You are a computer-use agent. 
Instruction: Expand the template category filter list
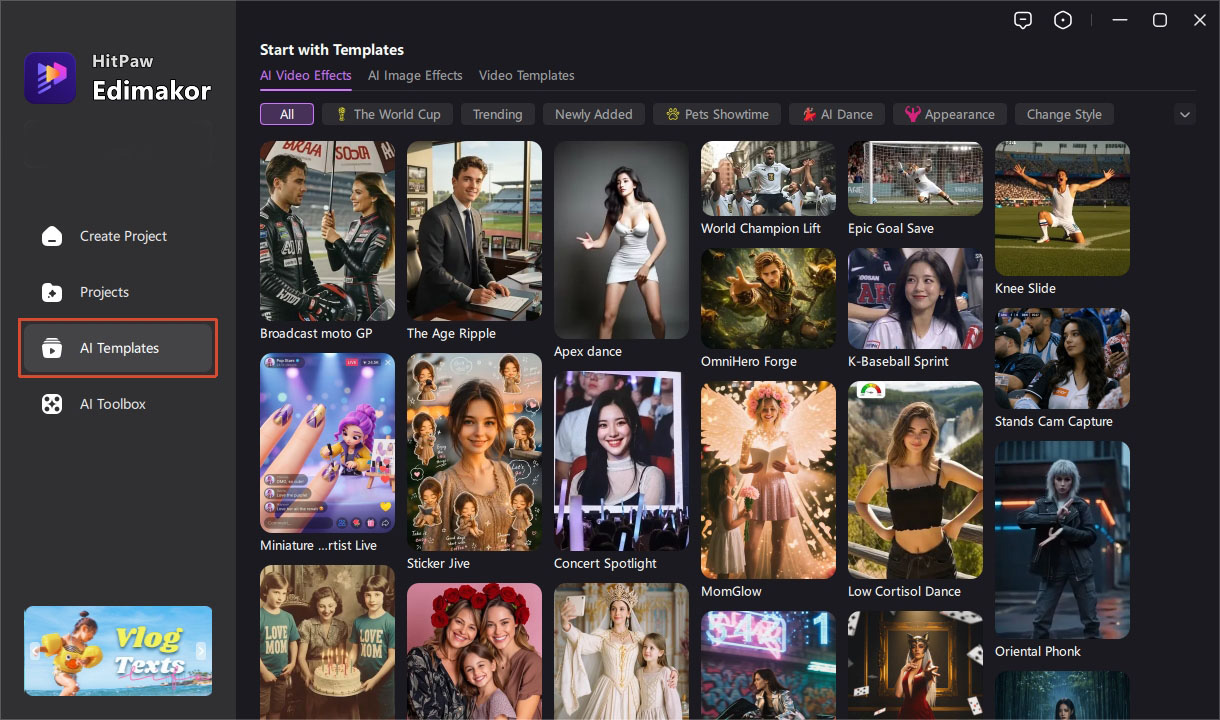[1185, 114]
